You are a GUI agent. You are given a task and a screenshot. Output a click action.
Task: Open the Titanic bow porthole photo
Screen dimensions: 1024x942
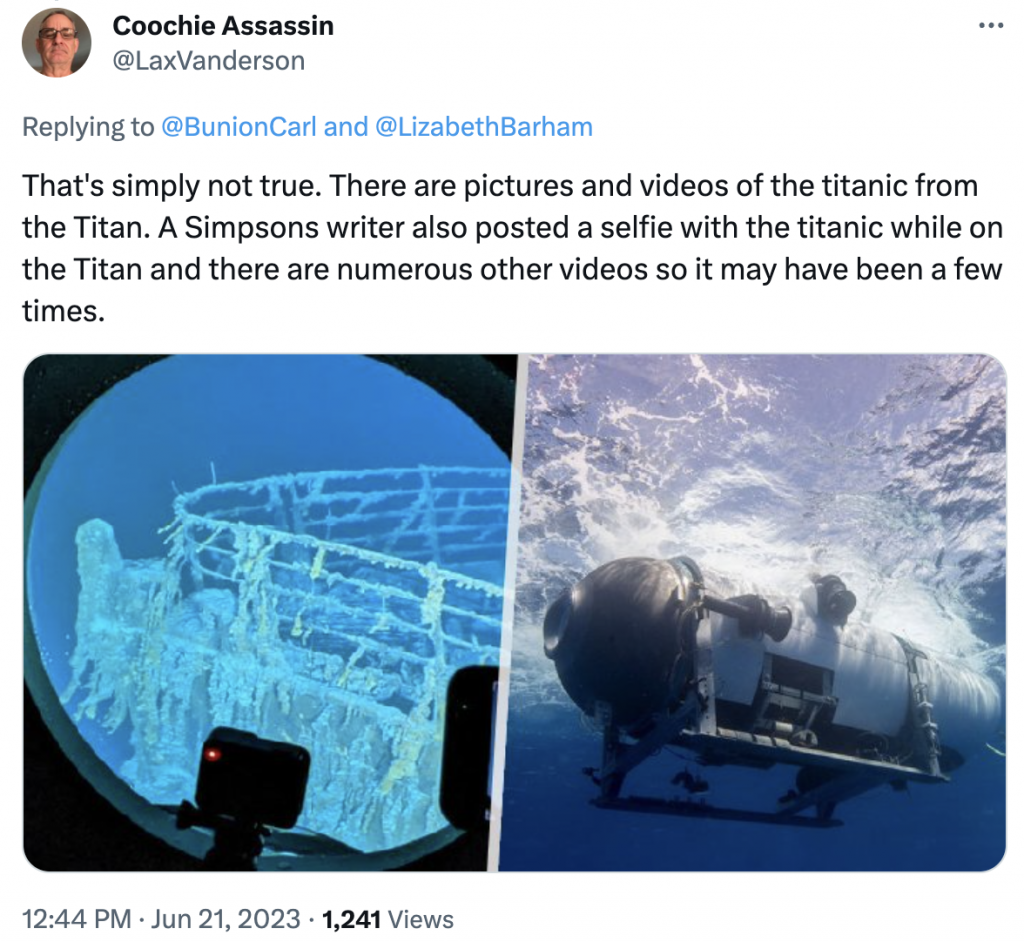click(268, 612)
